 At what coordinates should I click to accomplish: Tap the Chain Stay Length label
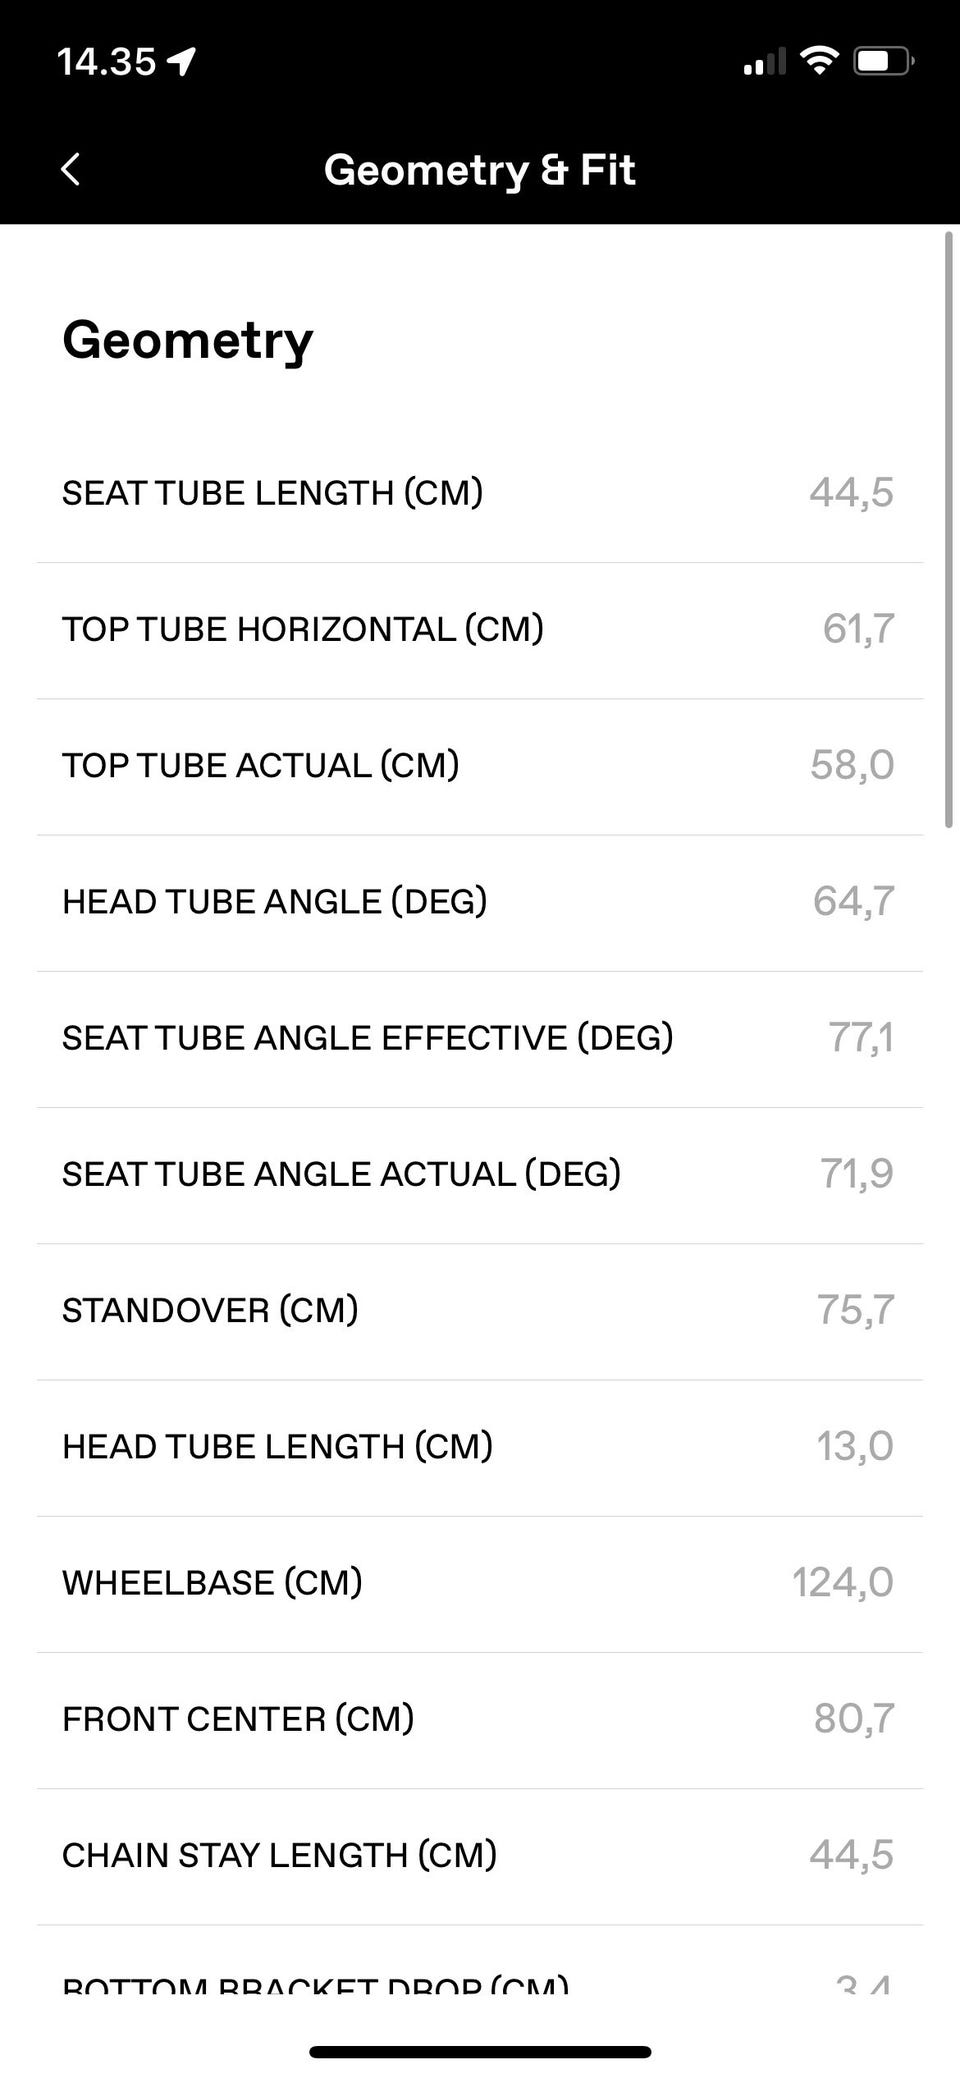280,1855
